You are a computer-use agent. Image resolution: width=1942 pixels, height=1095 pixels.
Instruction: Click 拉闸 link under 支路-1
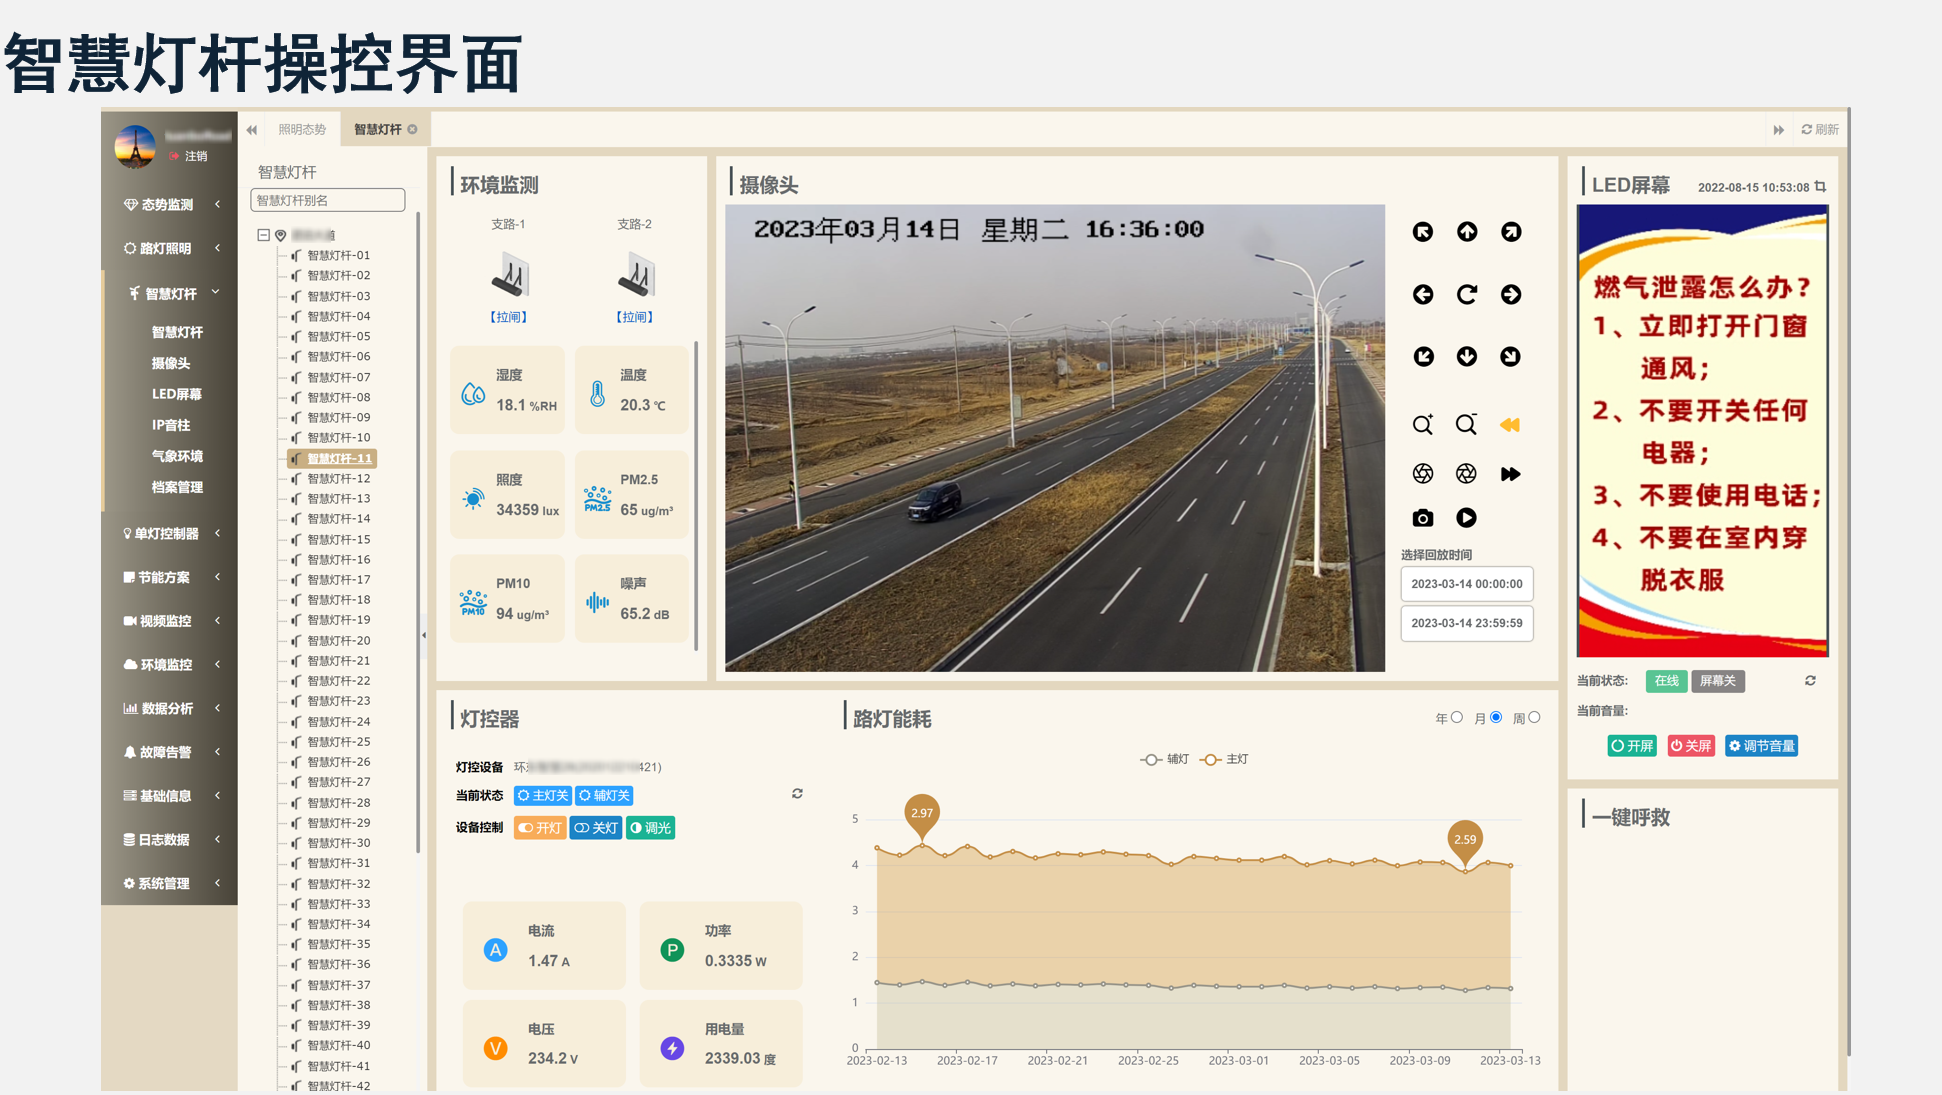509,317
